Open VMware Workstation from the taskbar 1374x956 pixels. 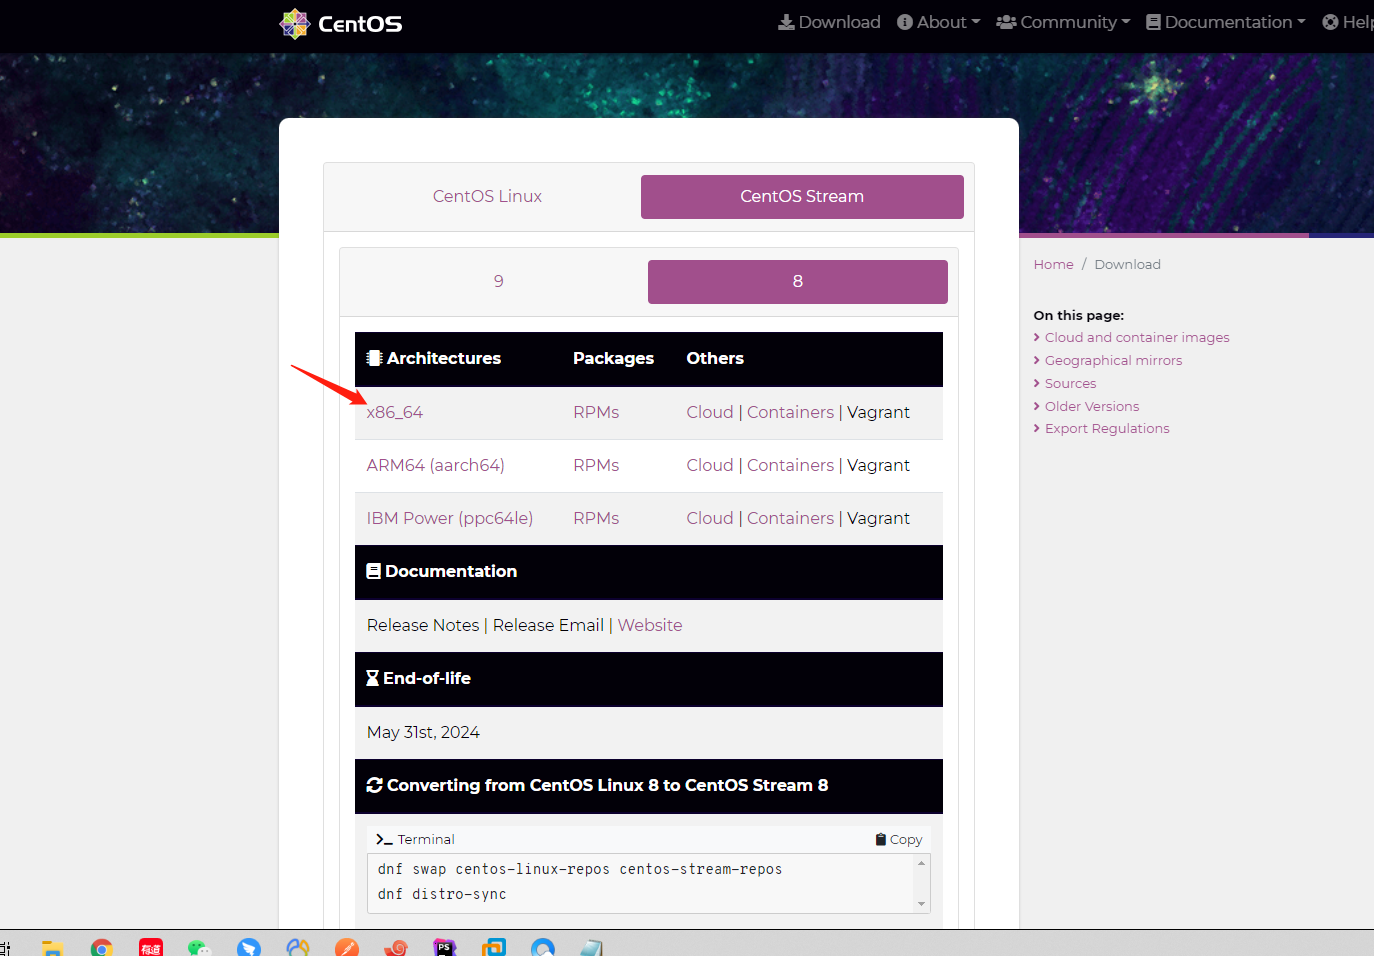click(494, 947)
